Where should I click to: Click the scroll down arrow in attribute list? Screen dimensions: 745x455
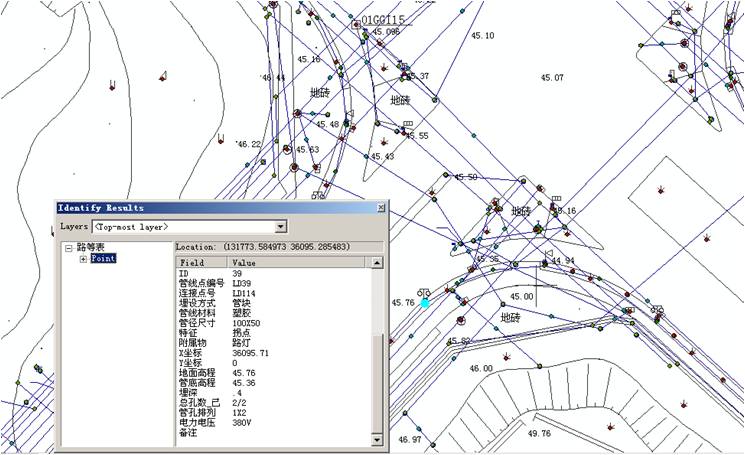tap(377, 439)
